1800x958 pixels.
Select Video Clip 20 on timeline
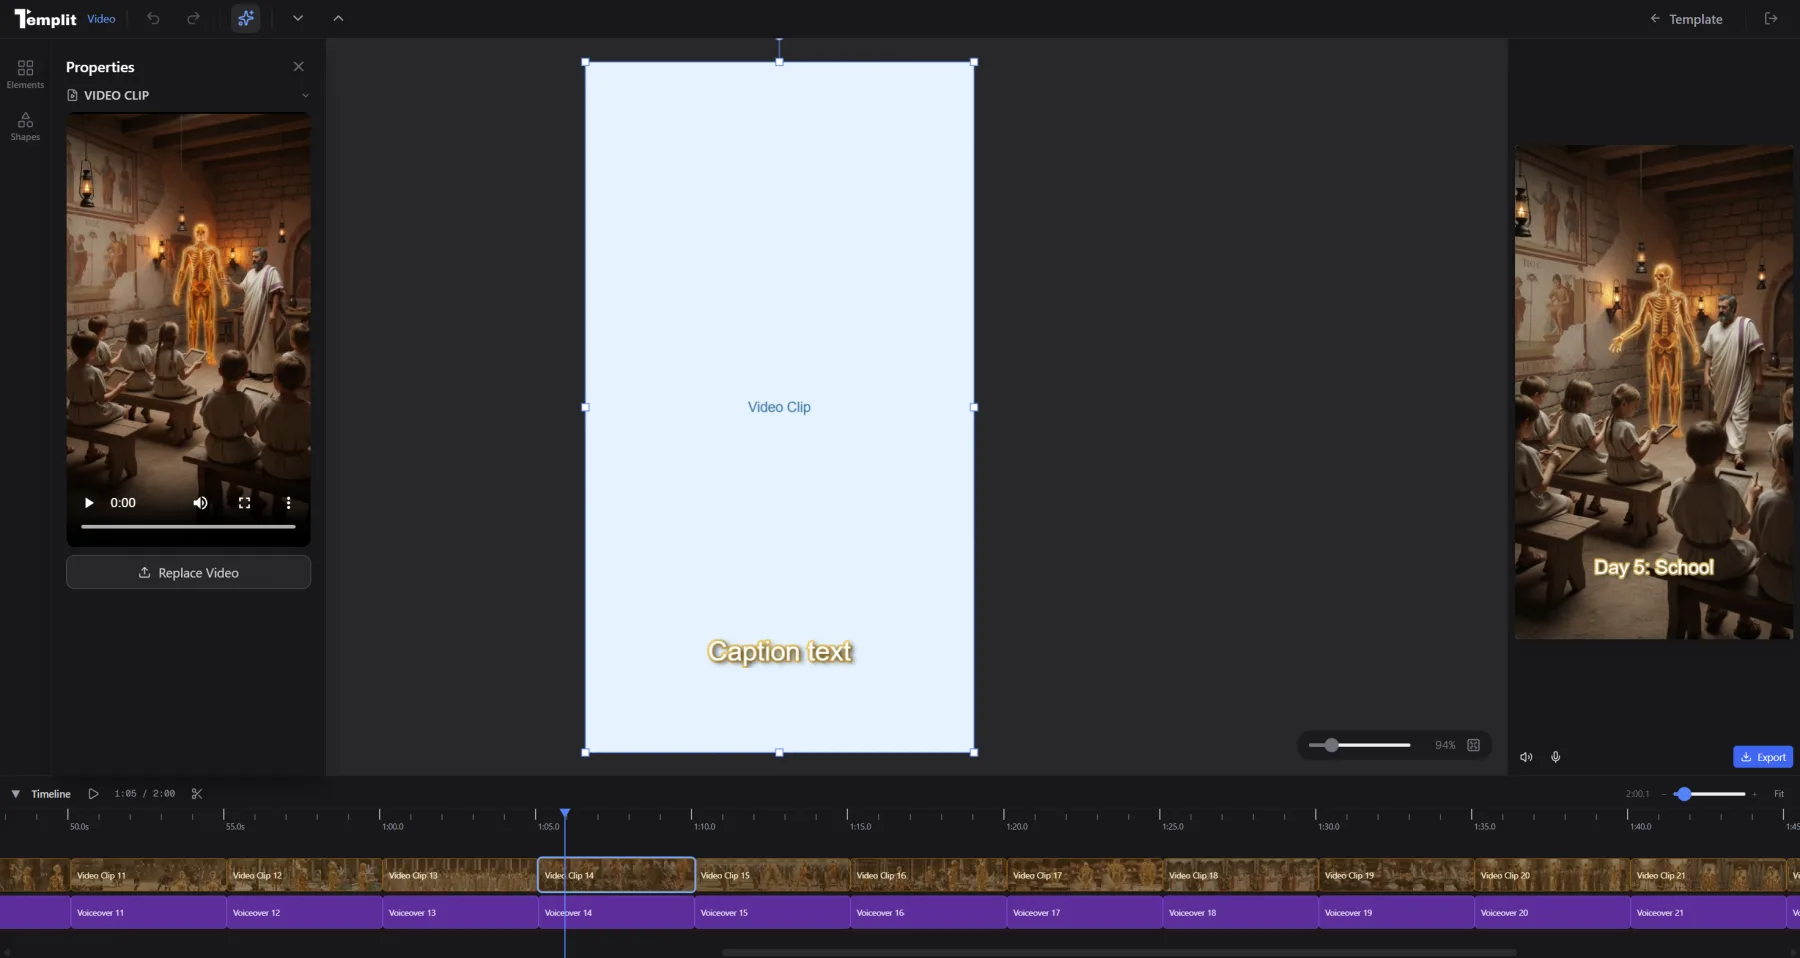[x=1552, y=875]
